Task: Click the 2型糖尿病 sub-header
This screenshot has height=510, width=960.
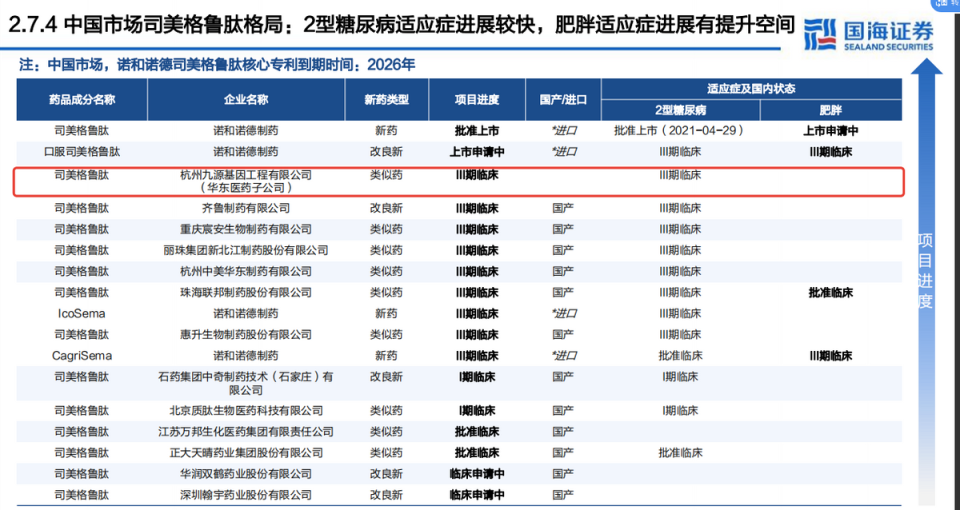Action: coord(680,110)
